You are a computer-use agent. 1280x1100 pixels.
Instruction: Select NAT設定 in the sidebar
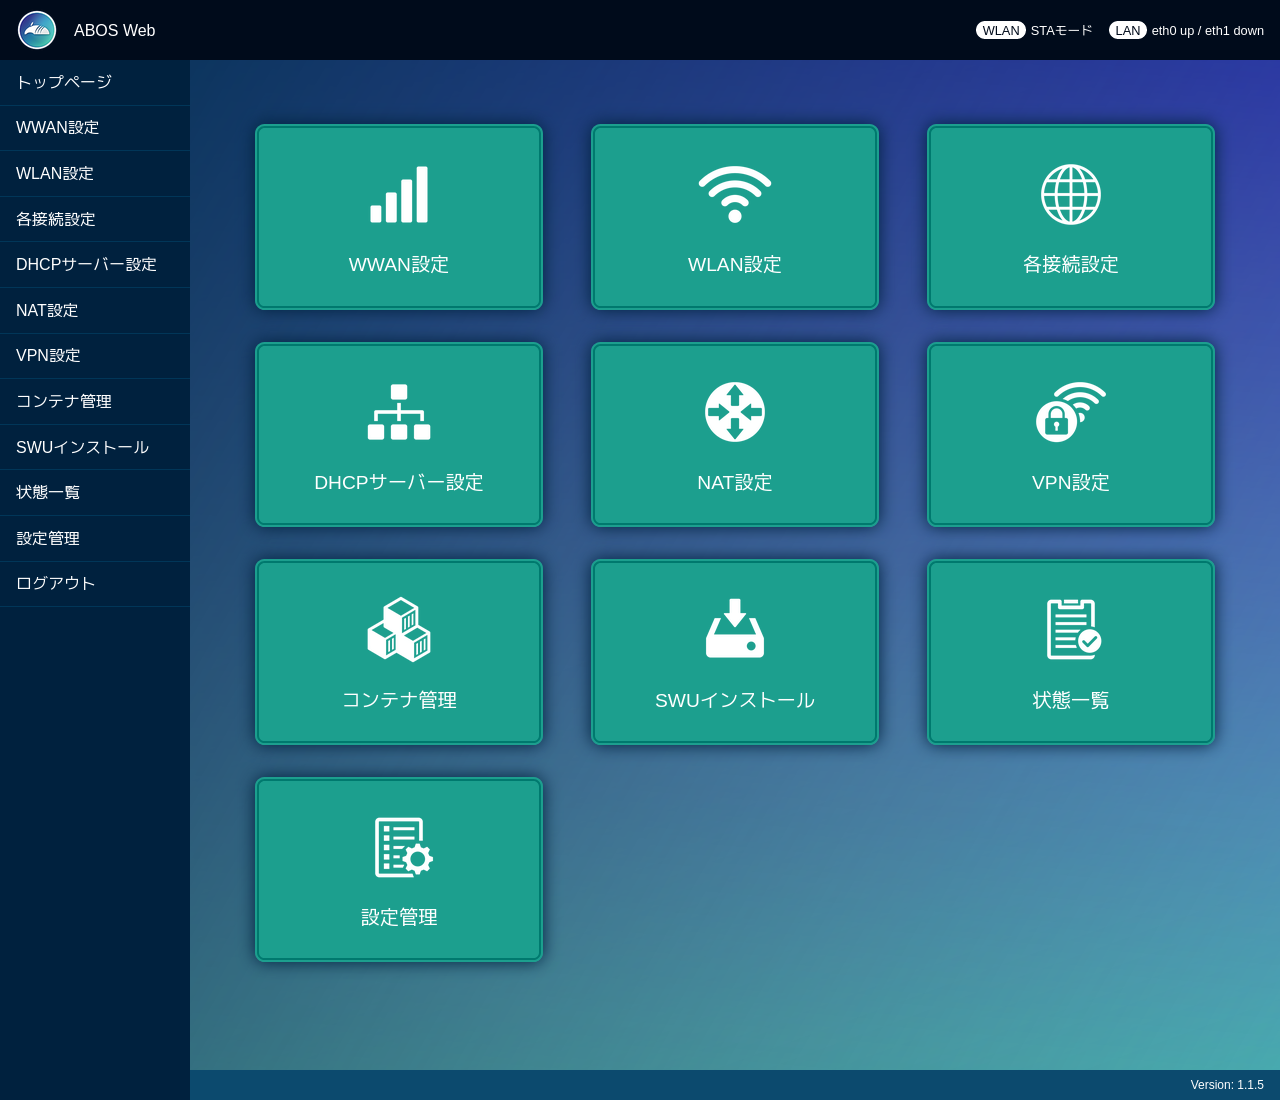(95, 311)
